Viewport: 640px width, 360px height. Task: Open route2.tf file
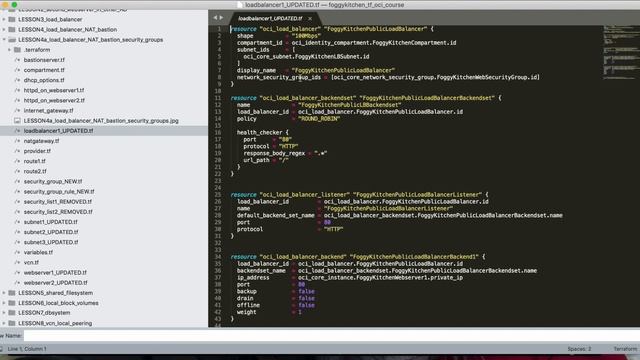tap(35, 171)
